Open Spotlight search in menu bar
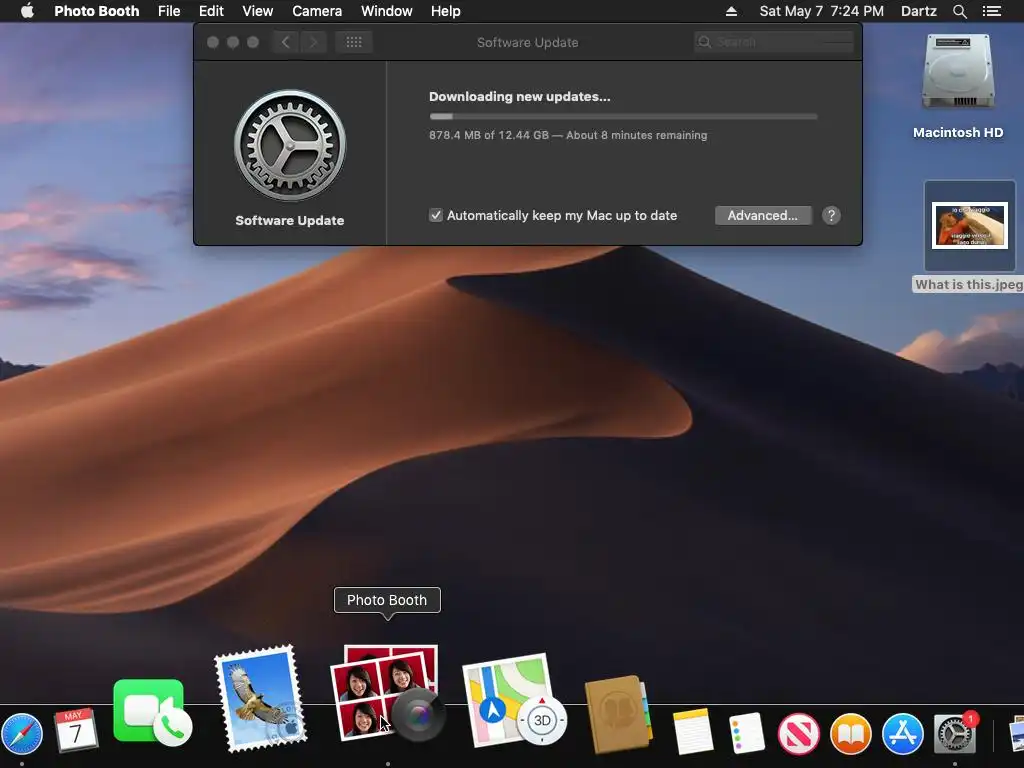This screenshot has width=1024, height=768. click(959, 11)
